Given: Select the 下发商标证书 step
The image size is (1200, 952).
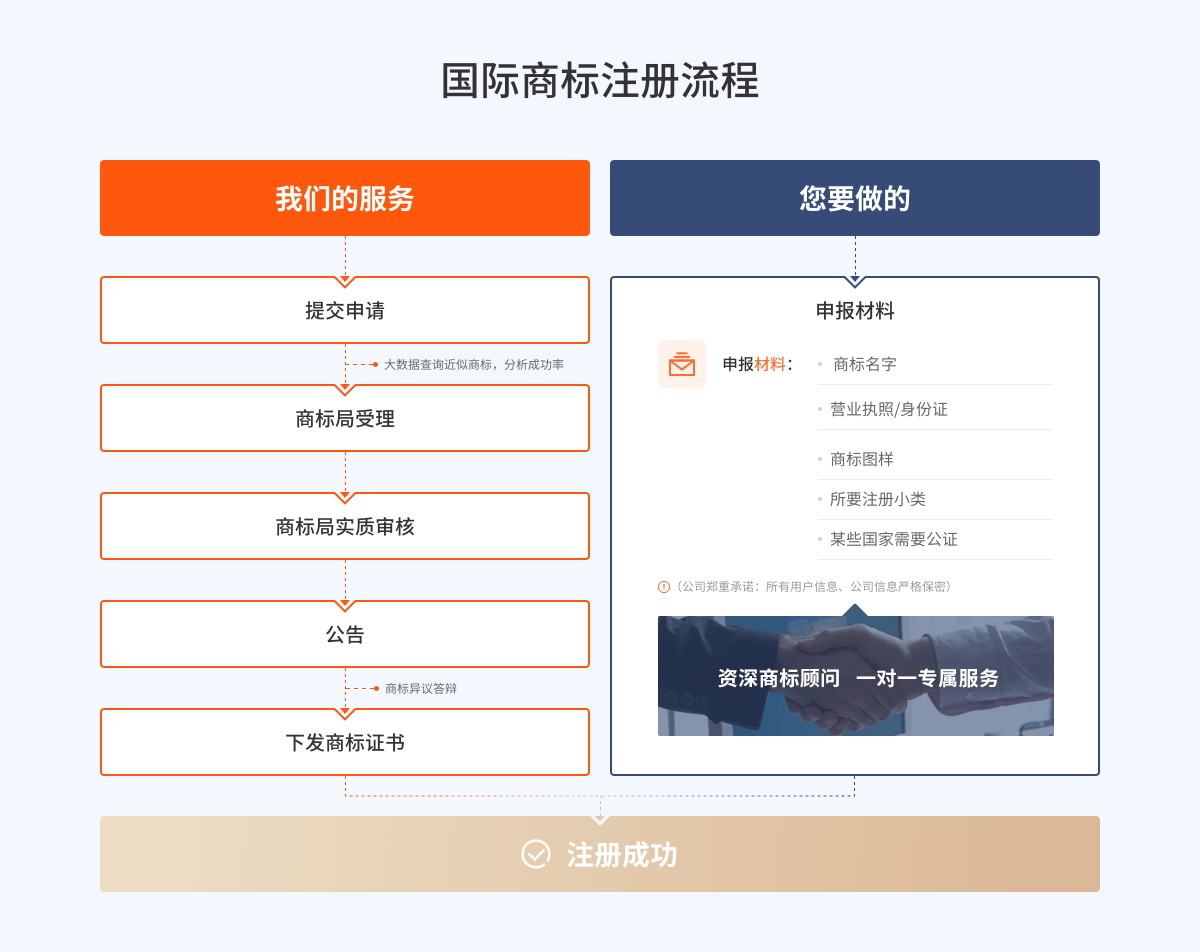Looking at the screenshot, I should 345,743.
